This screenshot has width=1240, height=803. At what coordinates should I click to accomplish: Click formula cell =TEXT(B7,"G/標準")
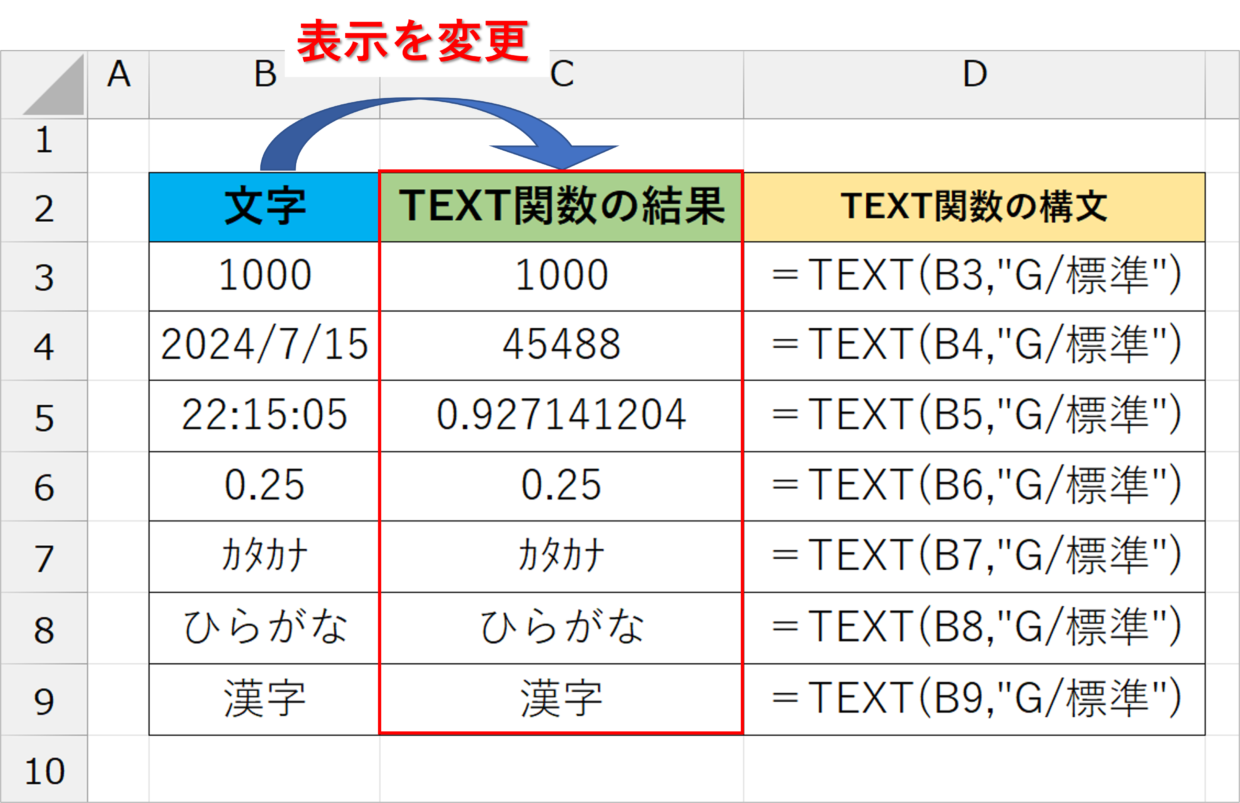pyautogui.click(x=975, y=556)
